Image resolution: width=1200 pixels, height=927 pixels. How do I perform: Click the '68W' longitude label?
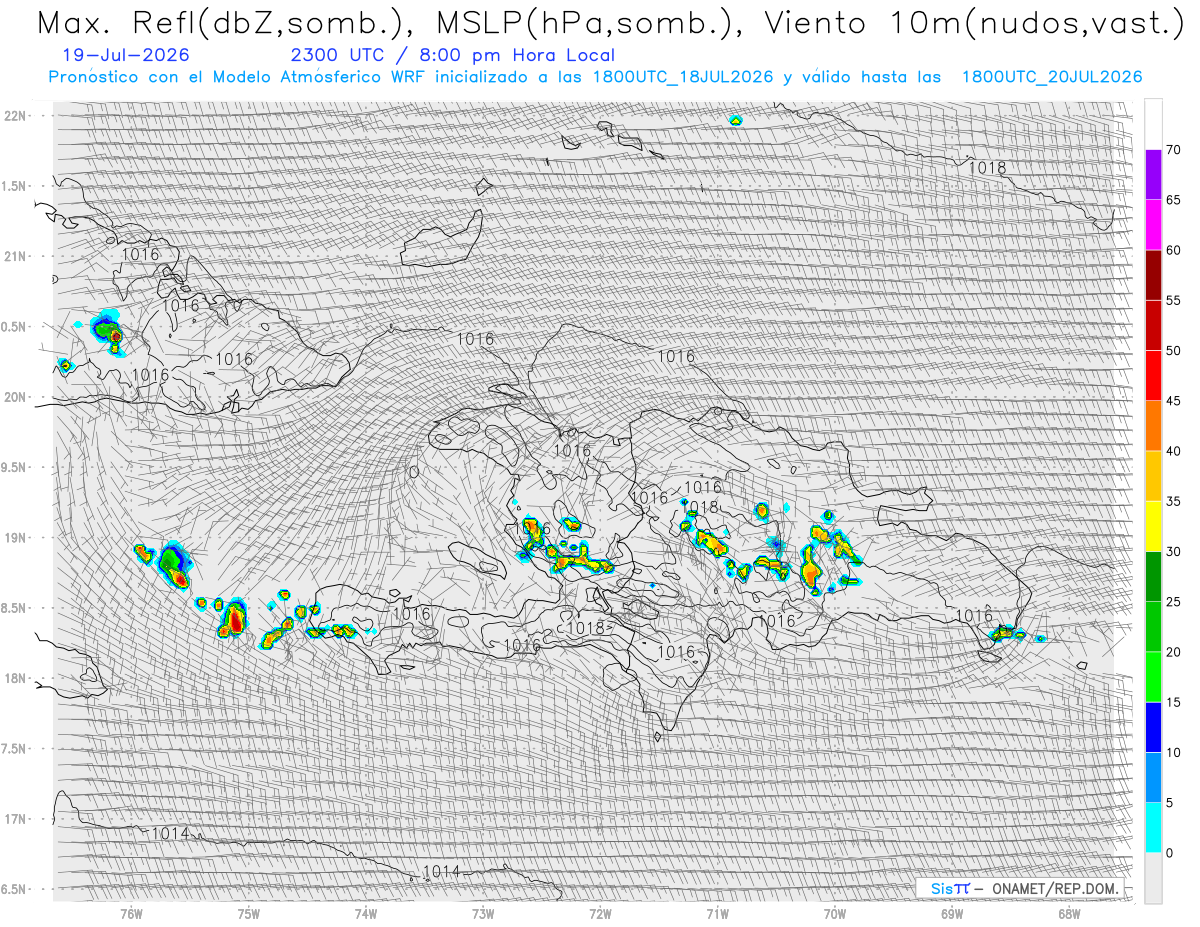pos(1069,913)
